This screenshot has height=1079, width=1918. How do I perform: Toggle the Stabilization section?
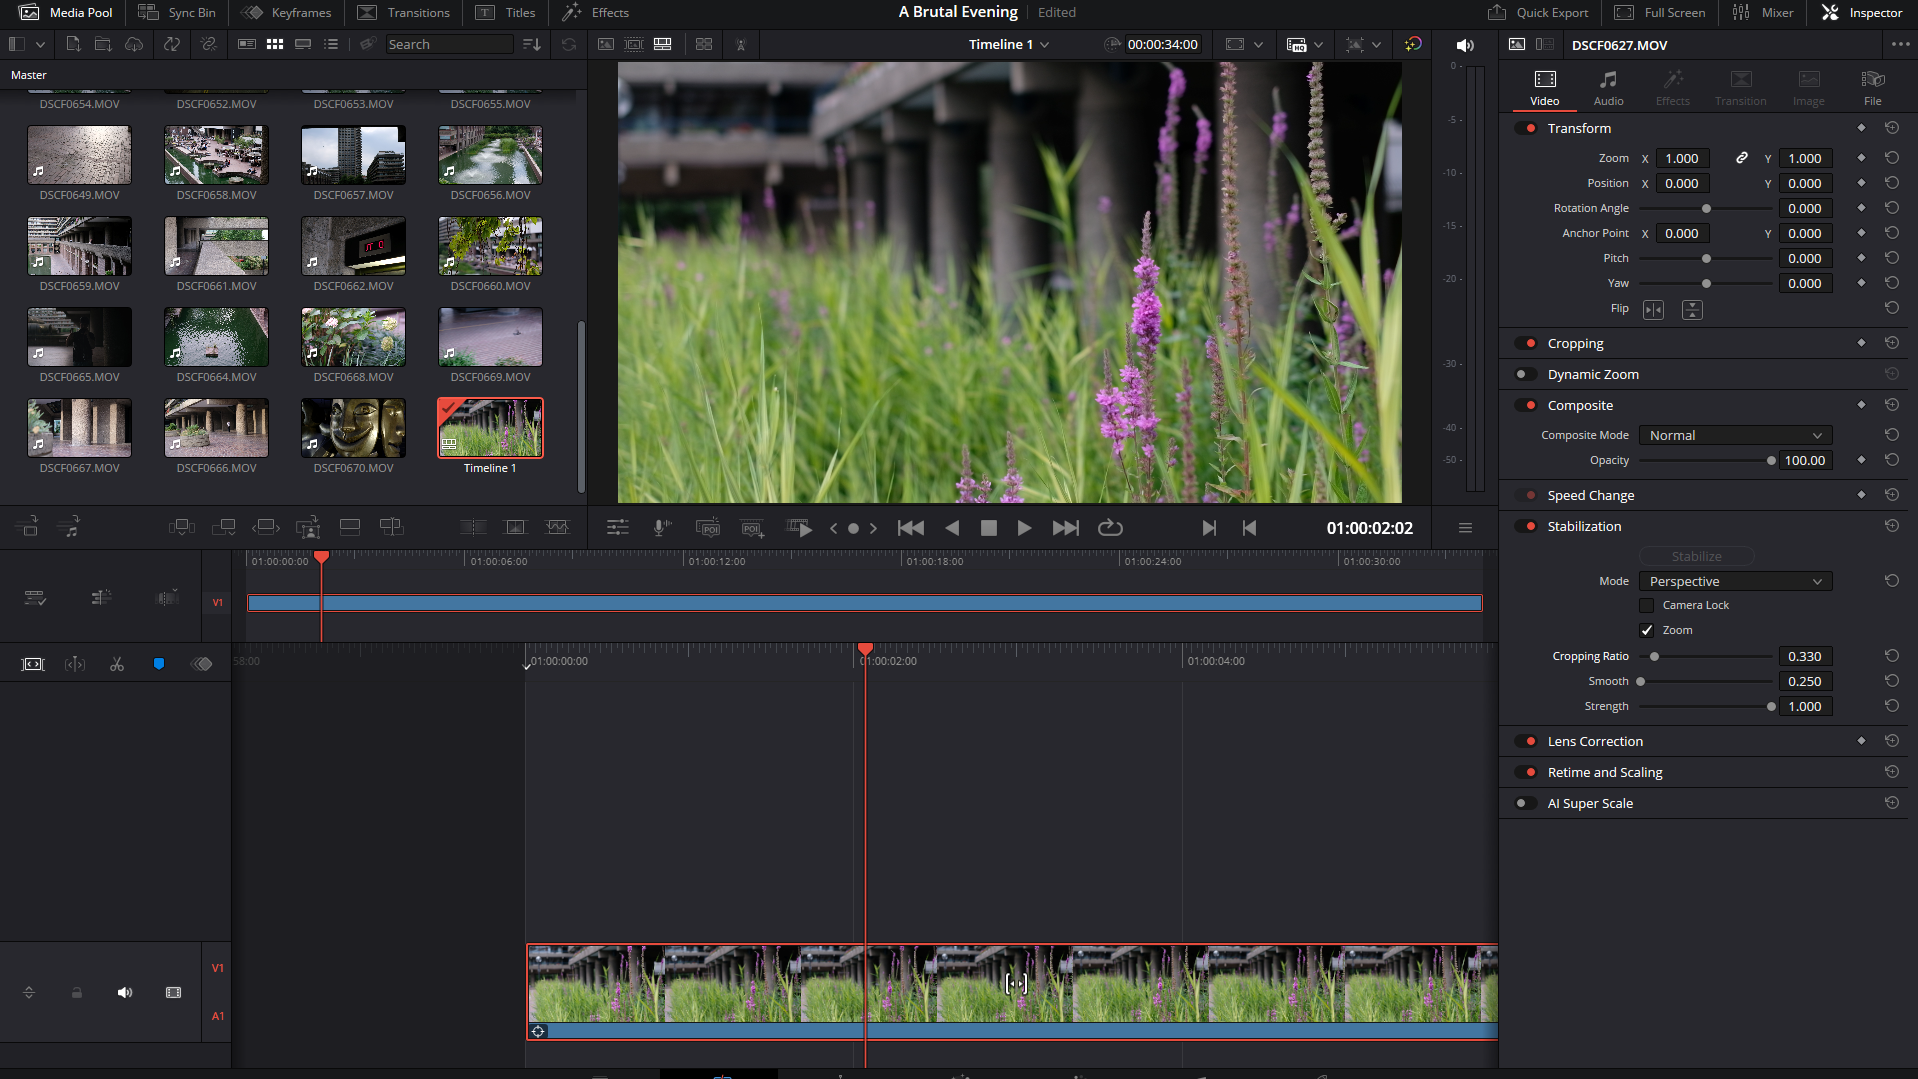point(1526,526)
